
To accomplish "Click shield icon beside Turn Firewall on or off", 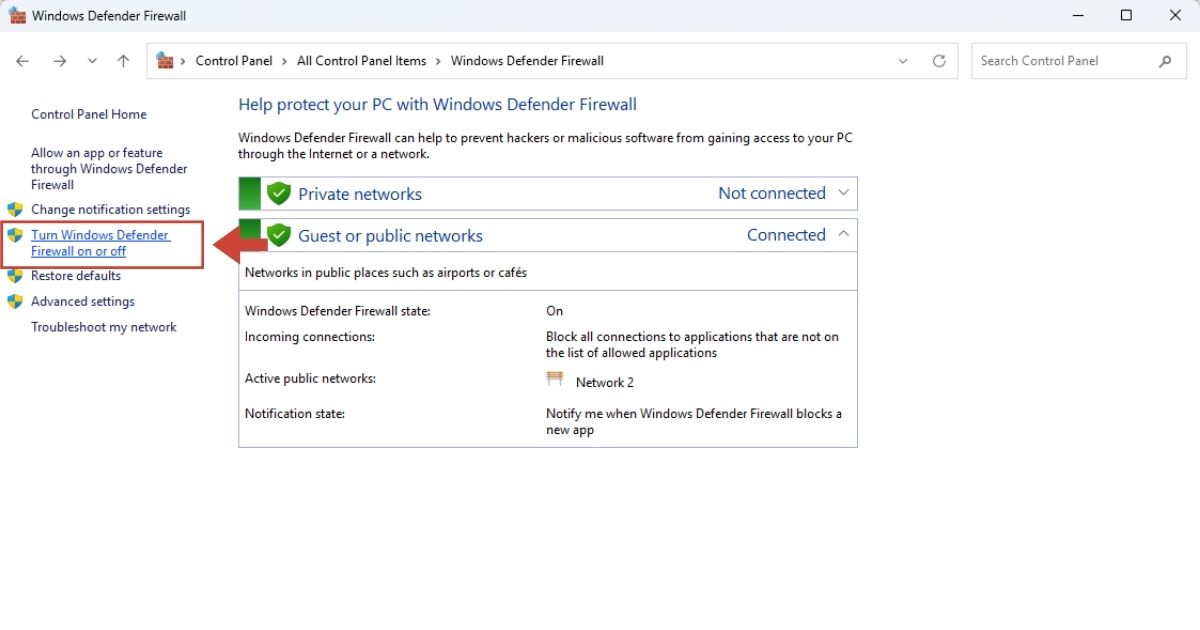I will (x=15, y=235).
